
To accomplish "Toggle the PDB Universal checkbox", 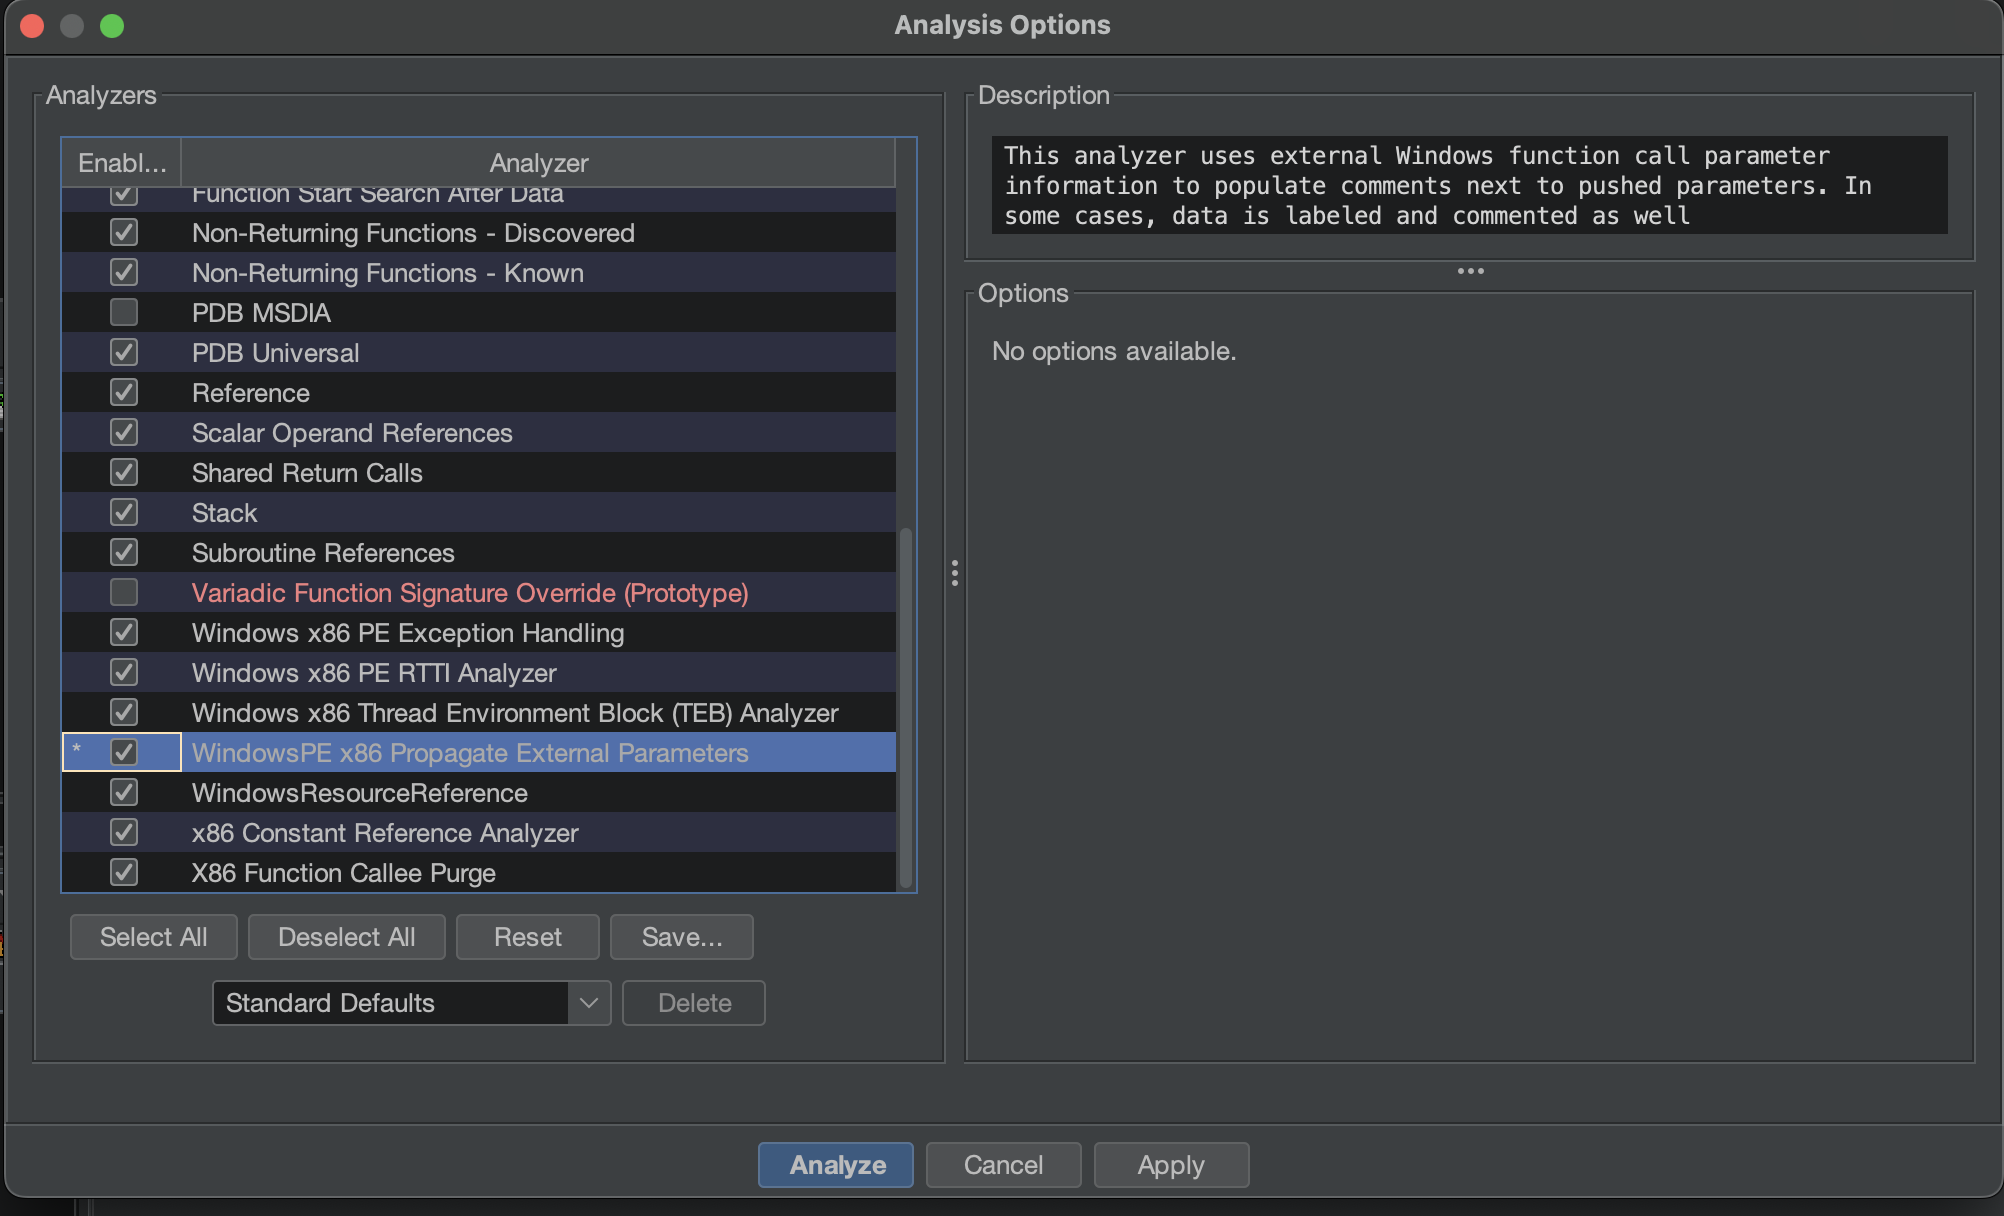I will click(124, 353).
